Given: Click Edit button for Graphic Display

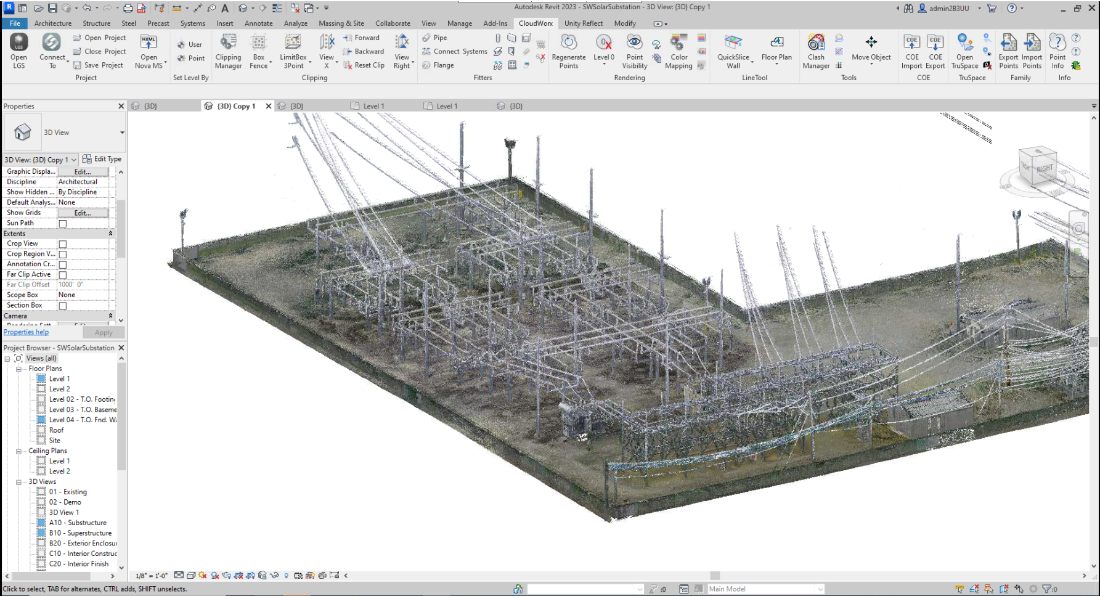Looking at the screenshot, I should [x=83, y=172].
